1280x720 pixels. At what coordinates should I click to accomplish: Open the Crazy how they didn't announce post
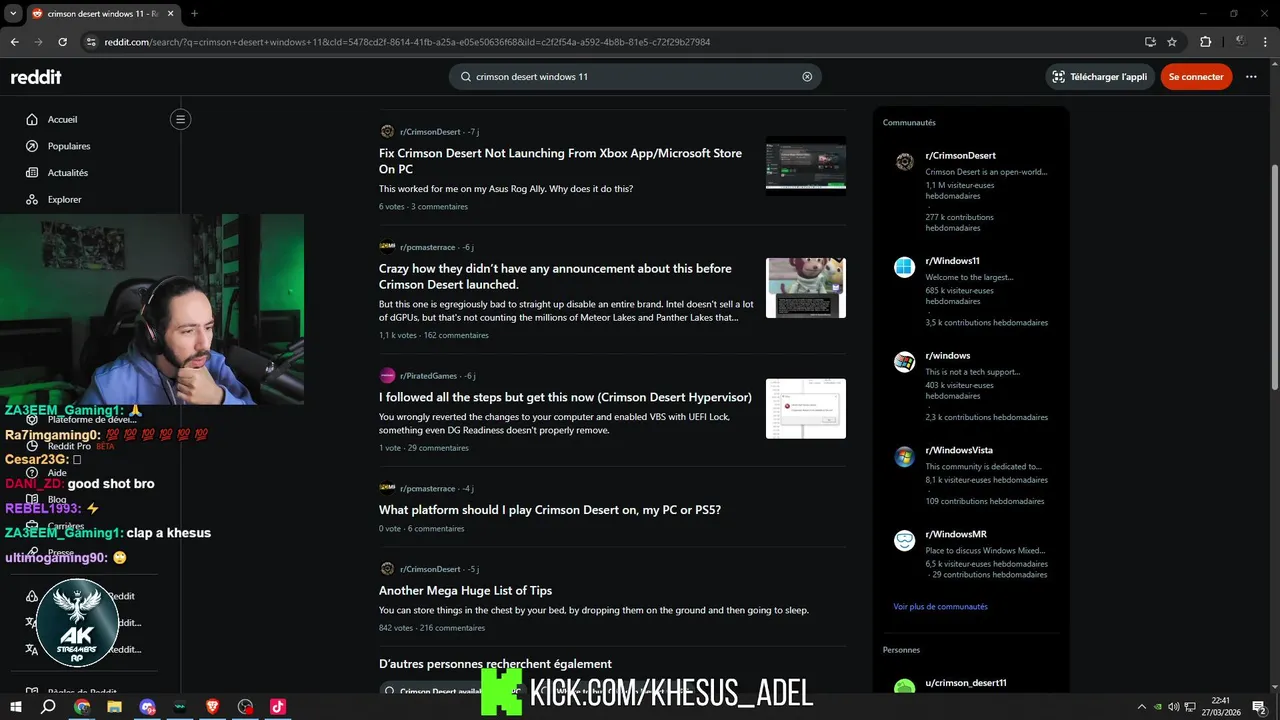point(555,276)
